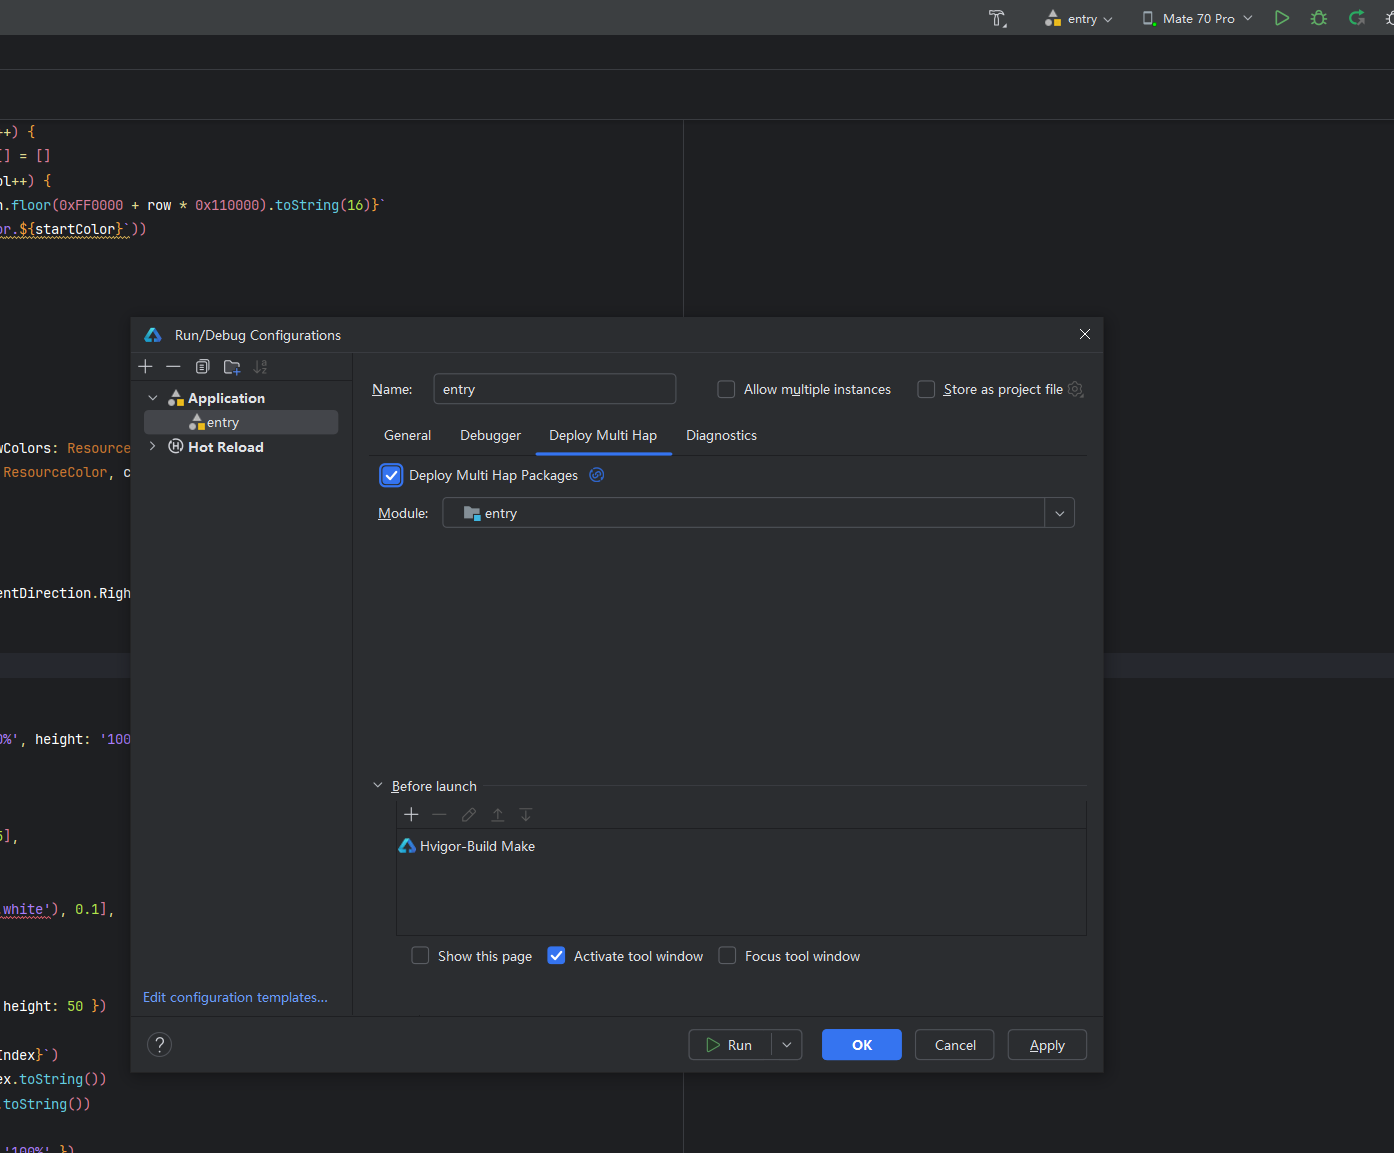
Task: Add new configuration with plus icon
Action: pyautogui.click(x=146, y=367)
